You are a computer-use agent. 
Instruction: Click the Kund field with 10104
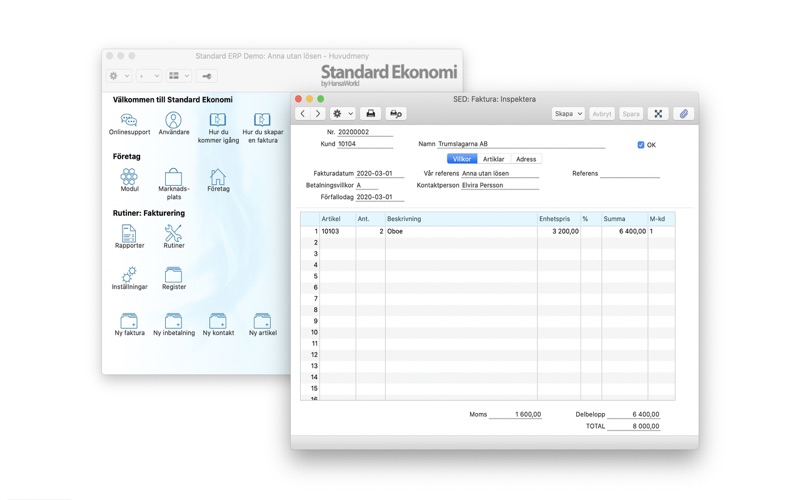tap(365, 144)
